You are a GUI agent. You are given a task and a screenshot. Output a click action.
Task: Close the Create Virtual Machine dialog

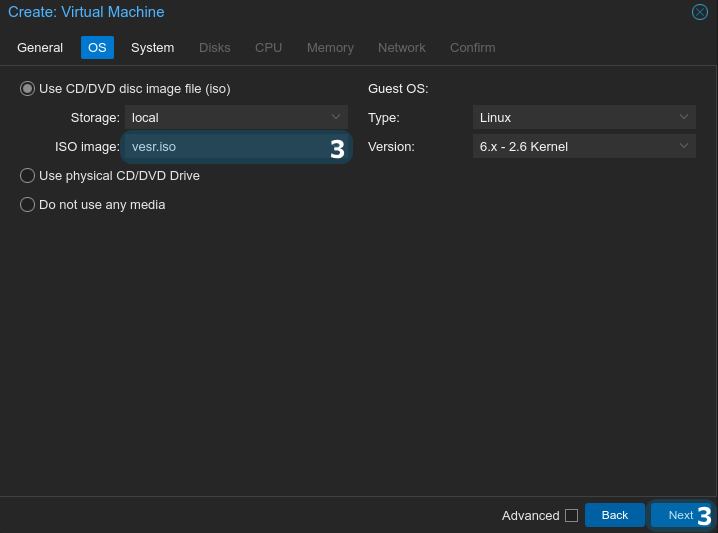[700, 12]
